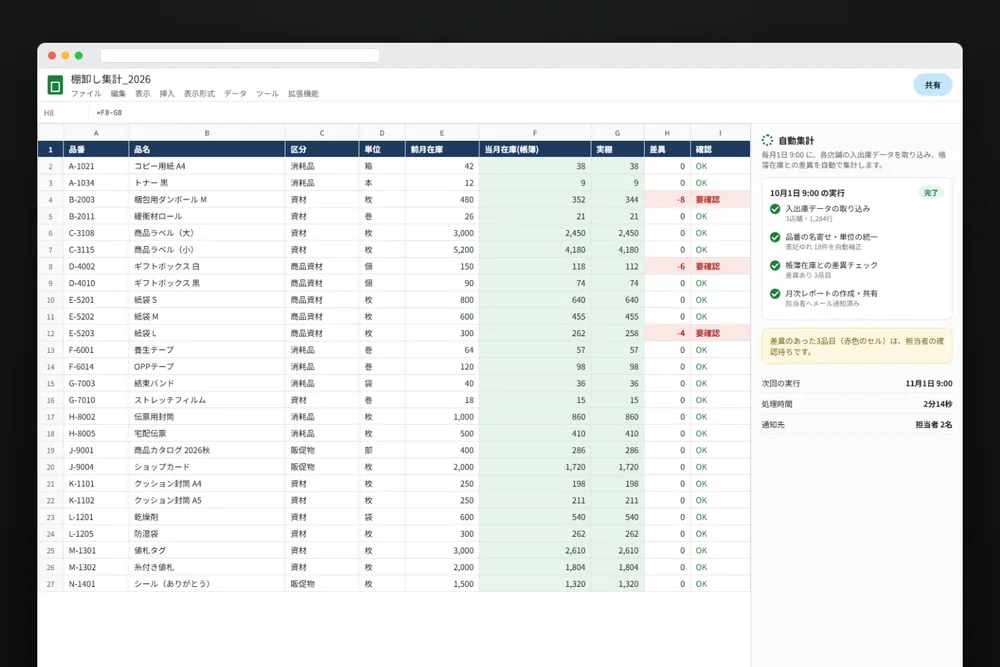
Task: Click the 当月在庫(帳簿) header cell
Action: click(535, 149)
